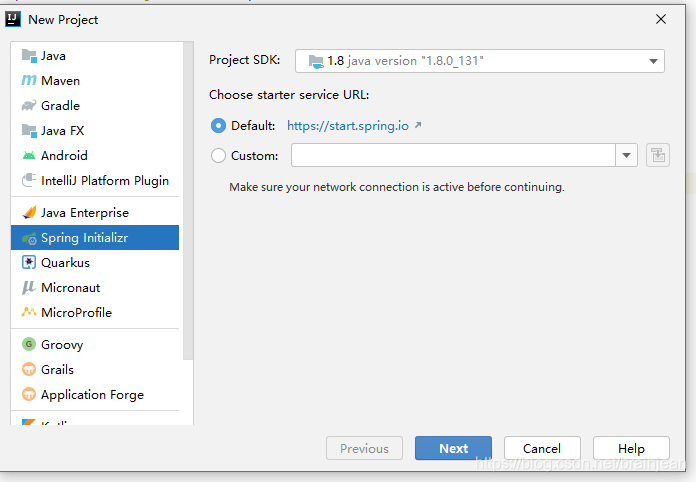696x482 pixels.
Task: Click the Next button
Action: click(x=453, y=448)
